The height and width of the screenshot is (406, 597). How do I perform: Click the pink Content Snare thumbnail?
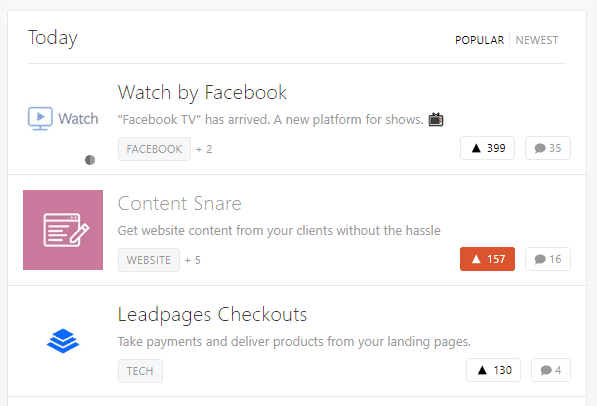coord(63,230)
